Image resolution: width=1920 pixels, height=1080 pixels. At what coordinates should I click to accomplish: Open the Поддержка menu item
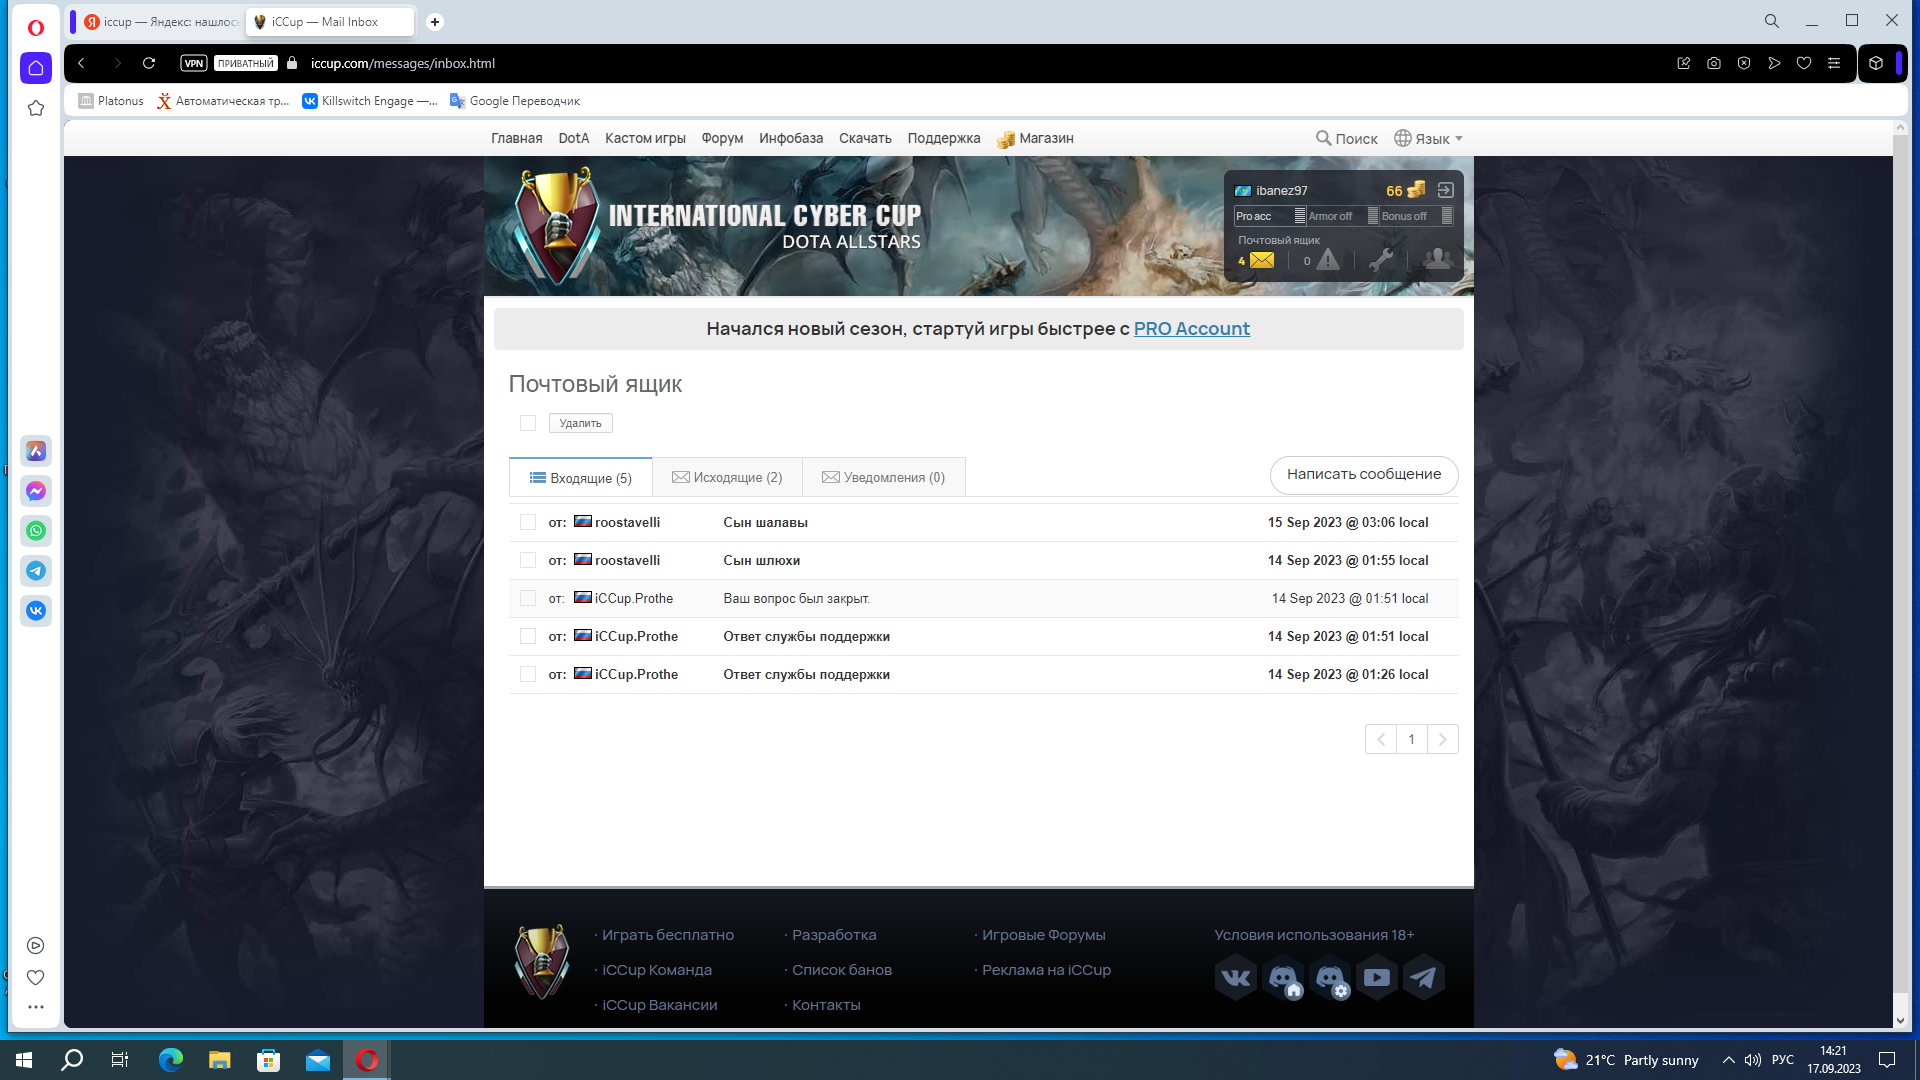coord(944,138)
